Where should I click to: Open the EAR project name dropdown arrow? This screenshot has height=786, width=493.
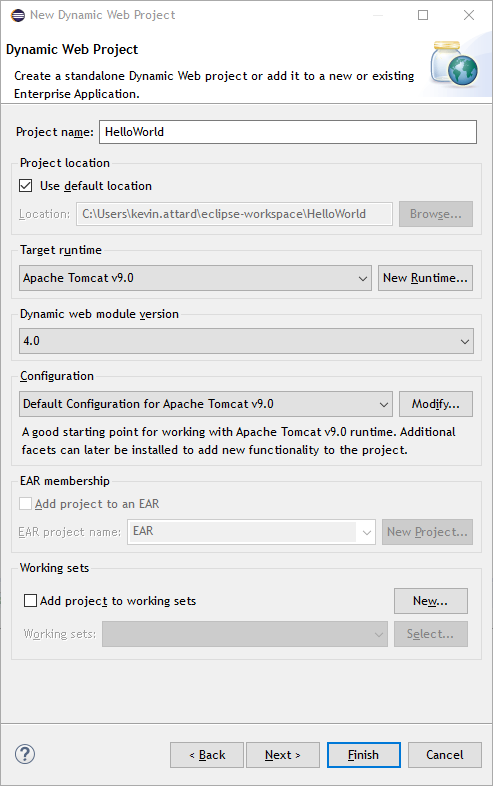[367, 532]
